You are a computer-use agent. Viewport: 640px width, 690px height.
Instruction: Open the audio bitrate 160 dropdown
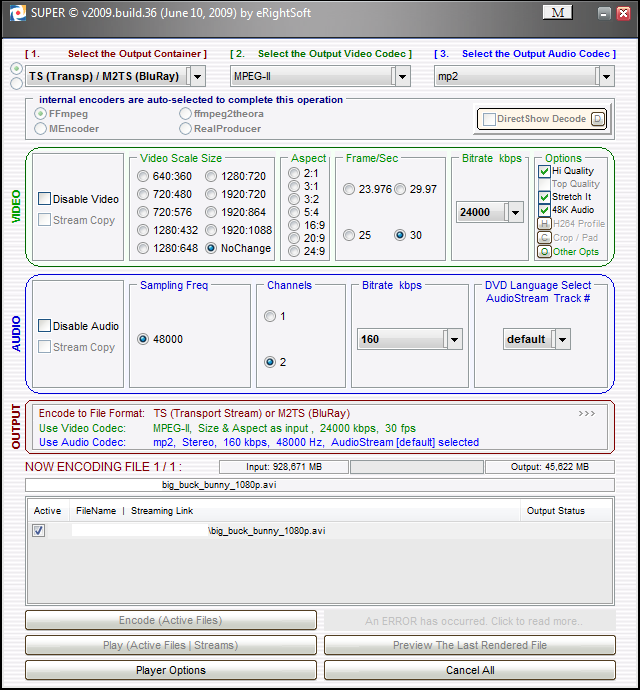[454, 340]
